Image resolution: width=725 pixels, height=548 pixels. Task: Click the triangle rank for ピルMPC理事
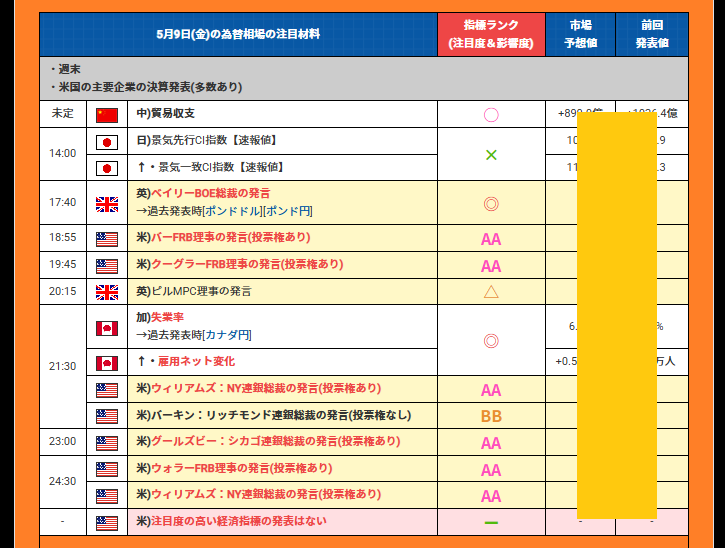coord(491,292)
